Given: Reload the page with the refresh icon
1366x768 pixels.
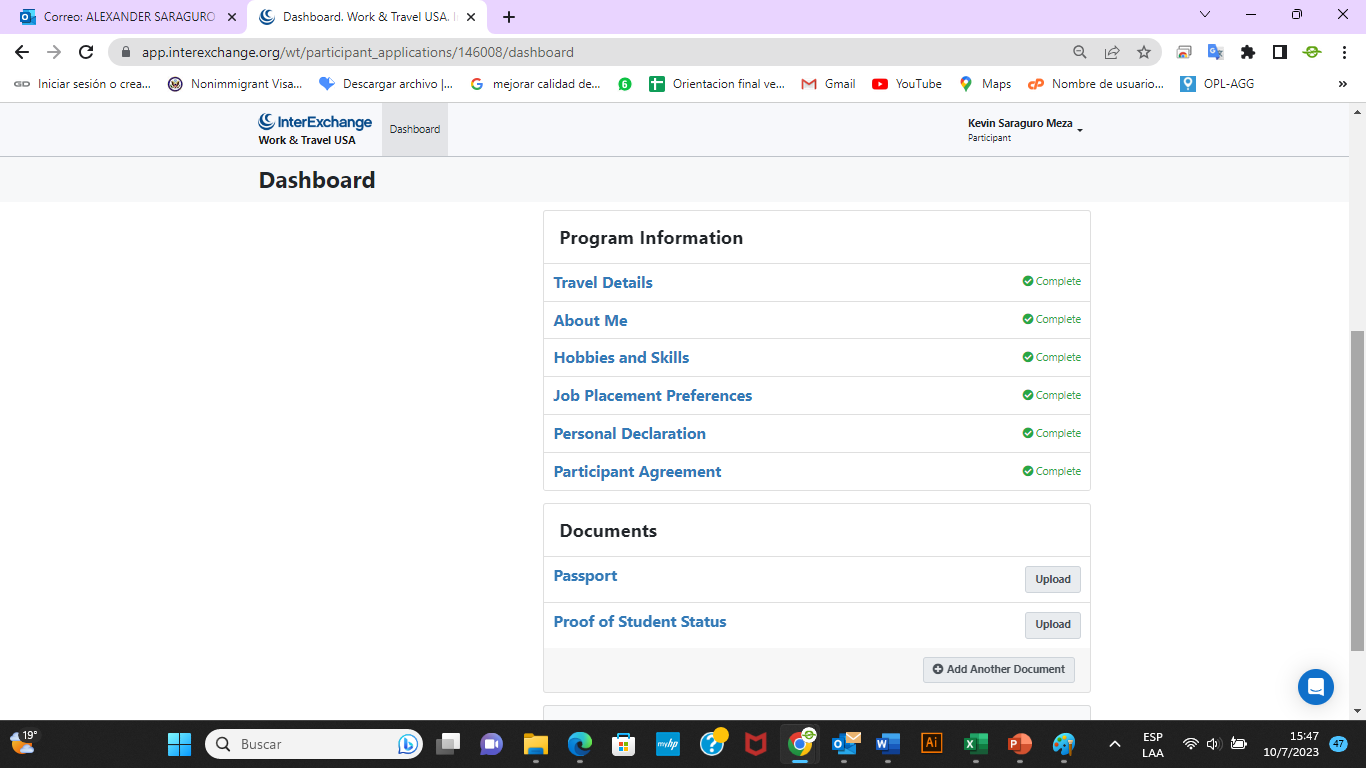Looking at the screenshot, I should [x=86, y=52].
